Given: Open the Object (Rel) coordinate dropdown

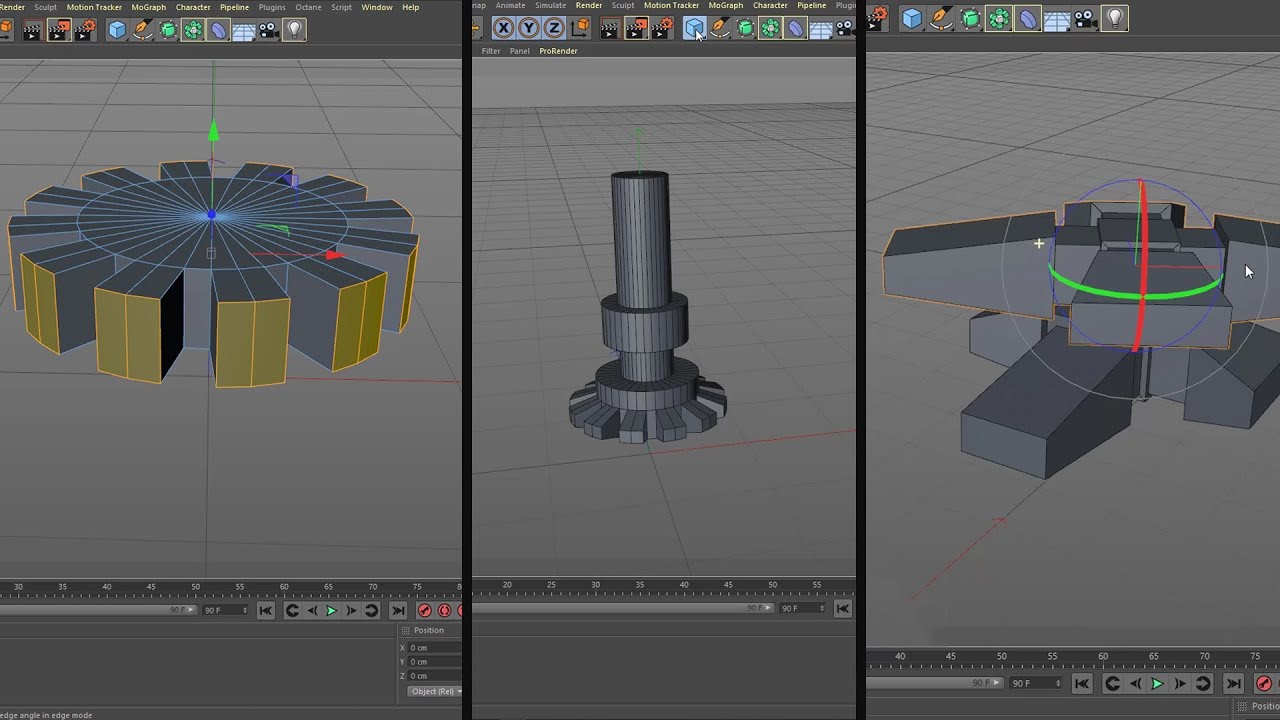Looking at the screenshot, I should point(434,692).
